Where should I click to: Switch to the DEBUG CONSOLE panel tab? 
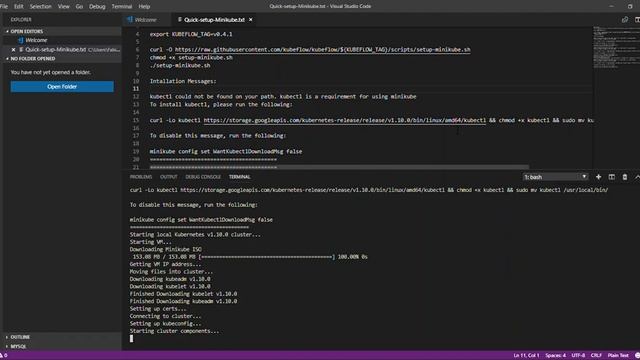(x=203, y=177)
